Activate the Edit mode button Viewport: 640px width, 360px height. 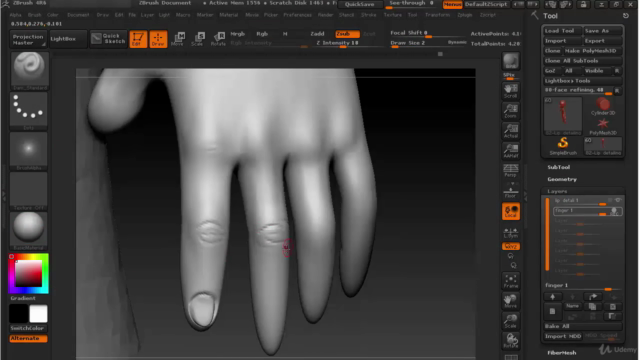[x=138, y=39]
